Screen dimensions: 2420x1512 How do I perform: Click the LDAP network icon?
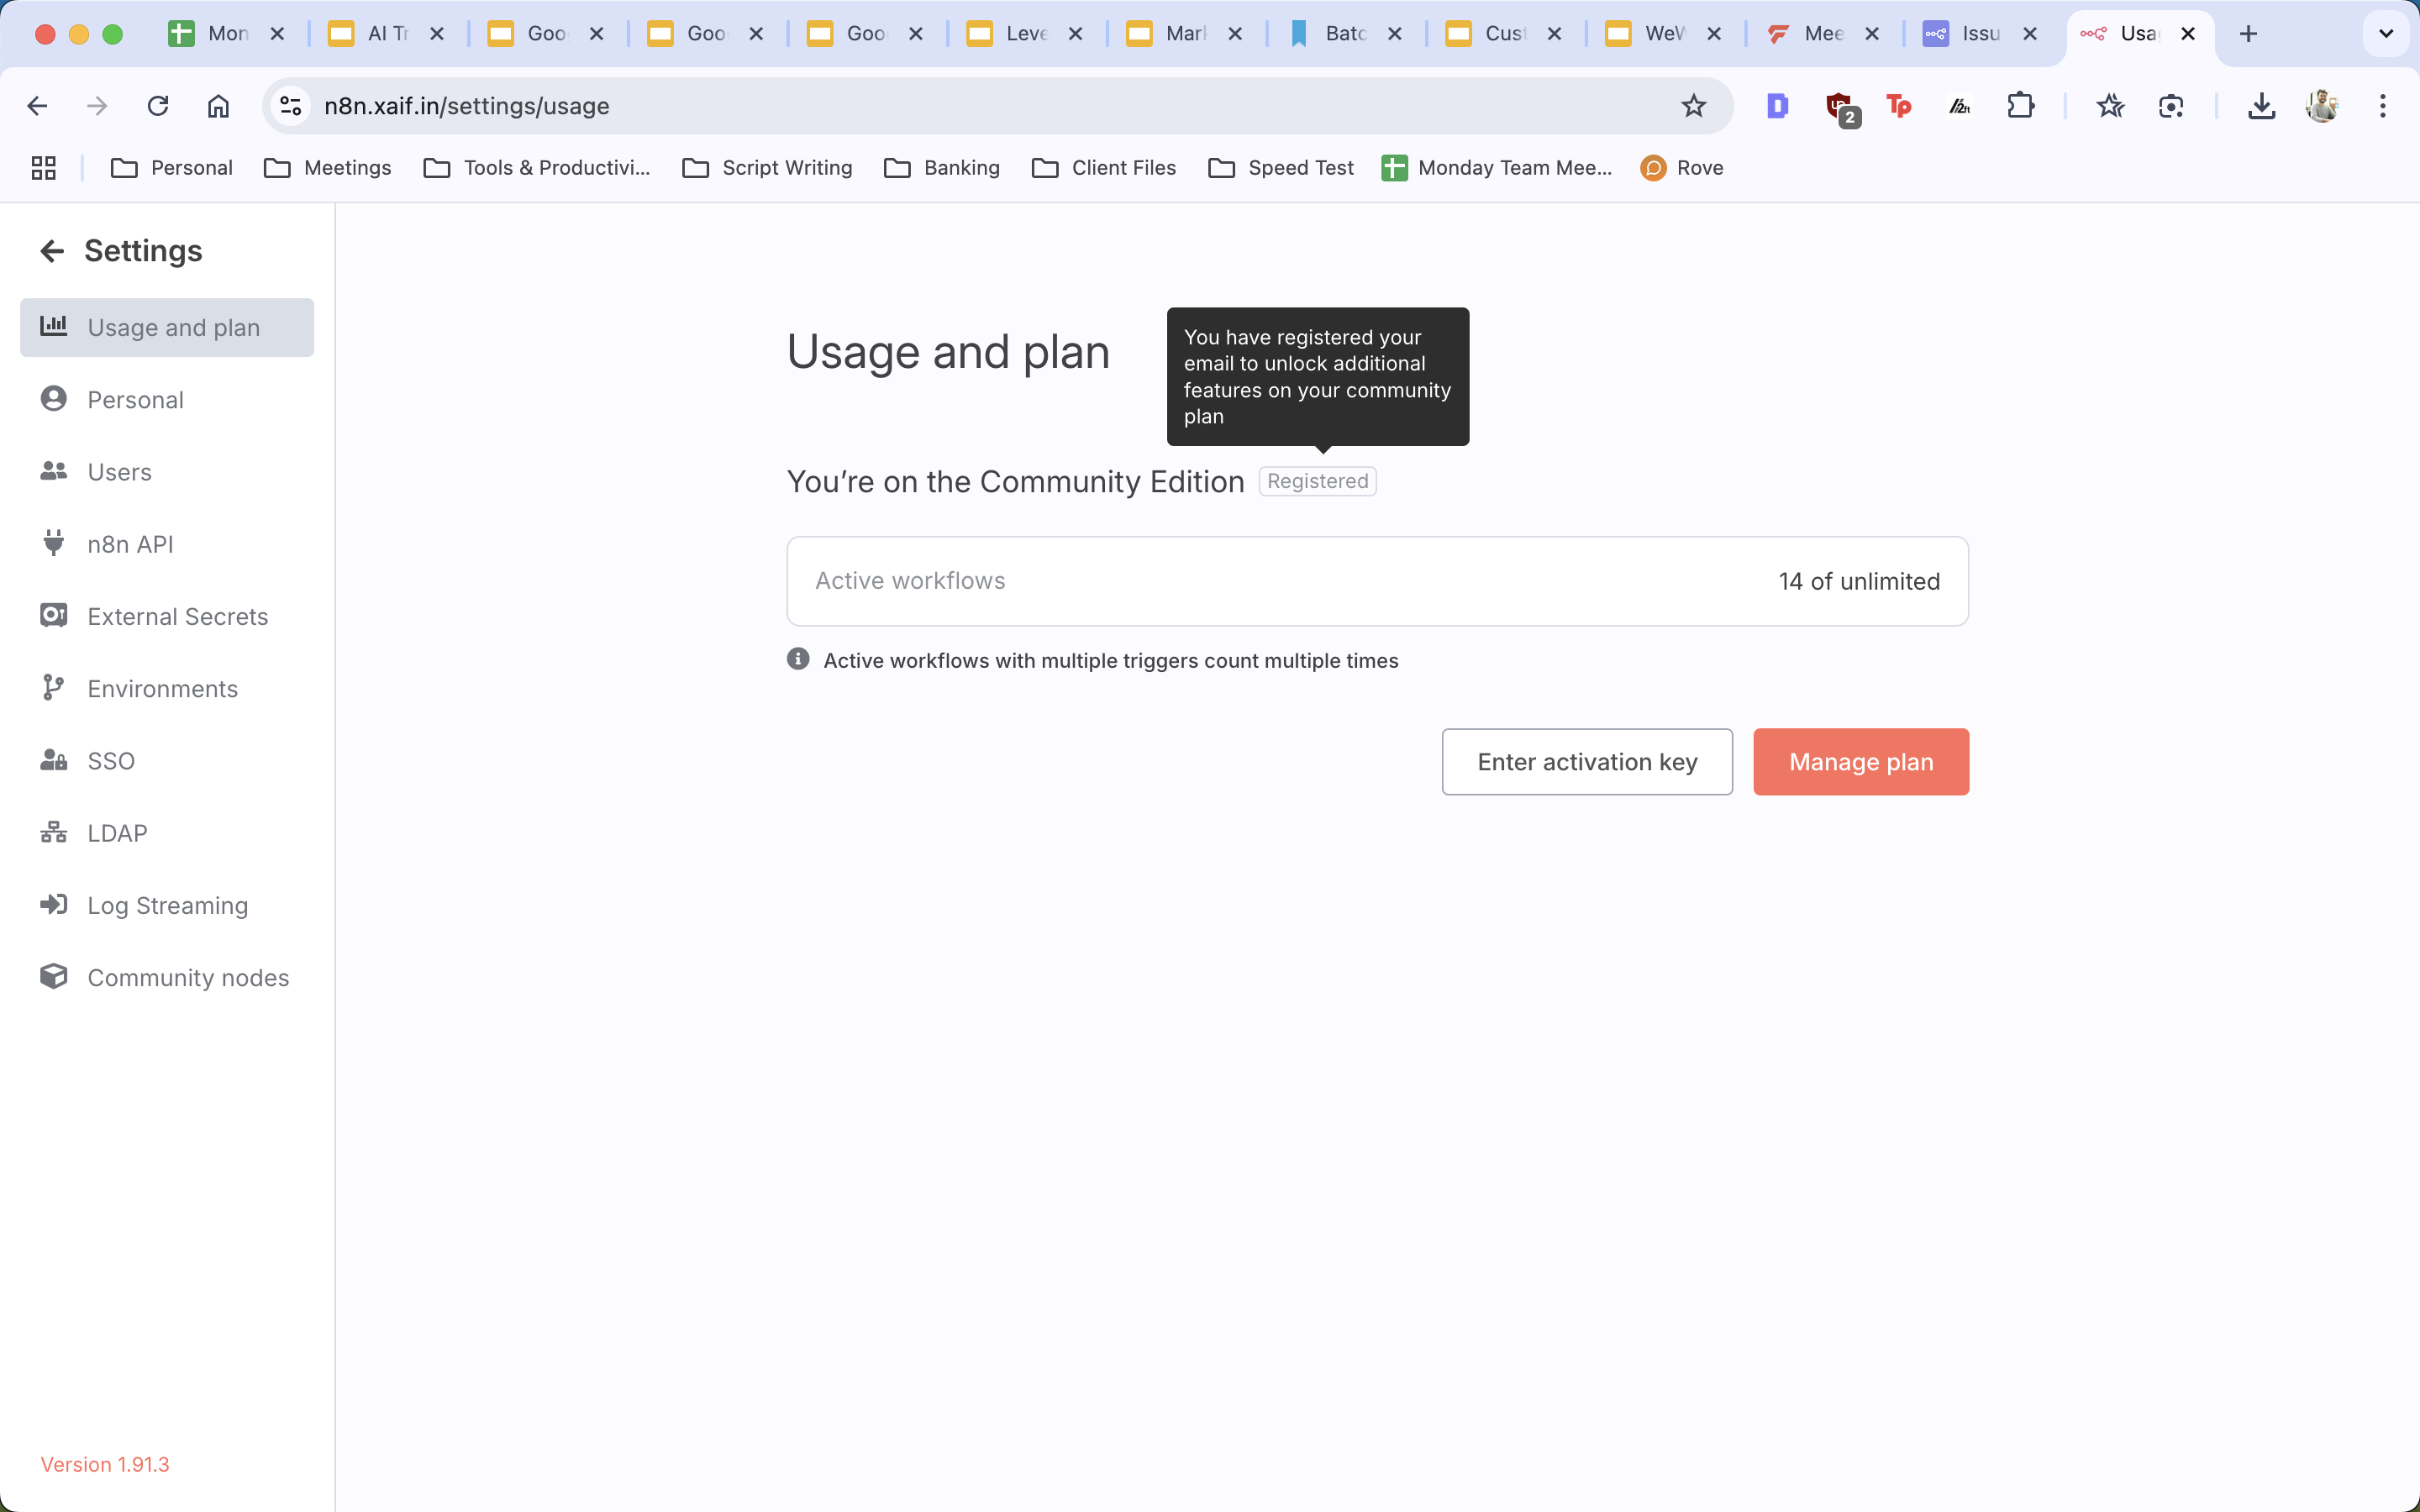pos(53,832)
